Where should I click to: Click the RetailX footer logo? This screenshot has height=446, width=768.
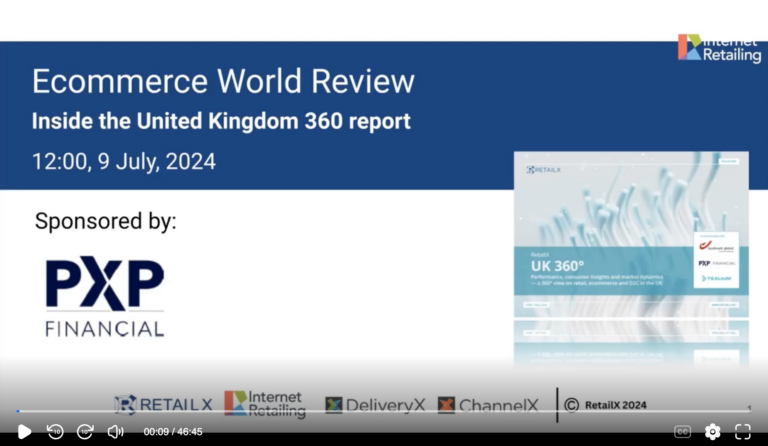164,405
